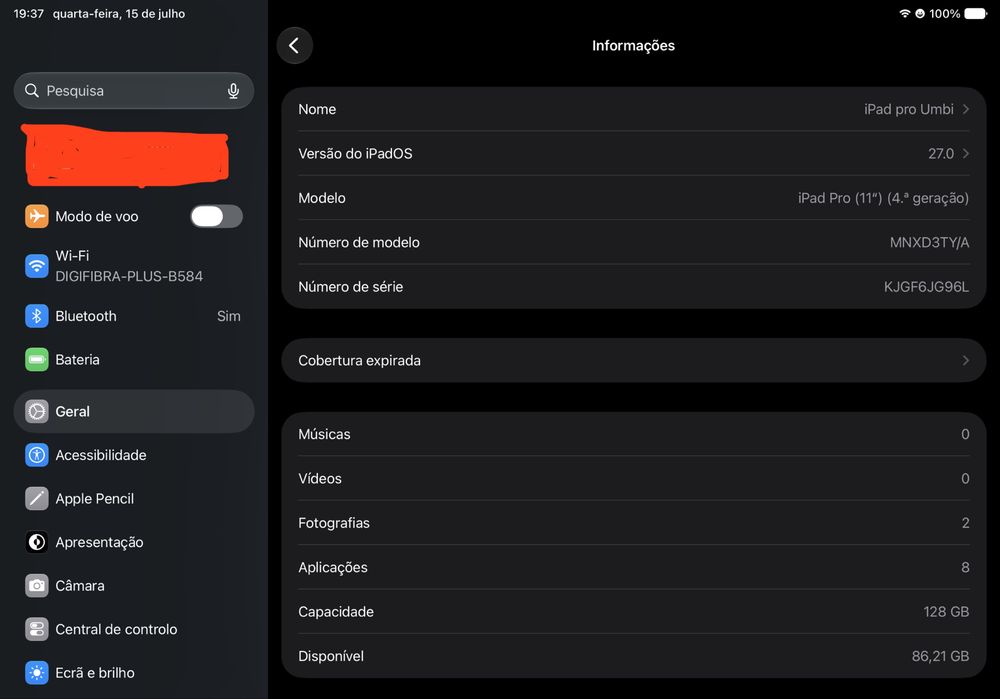
Task: Tap the Câmara icon
Action: (36, 585)
